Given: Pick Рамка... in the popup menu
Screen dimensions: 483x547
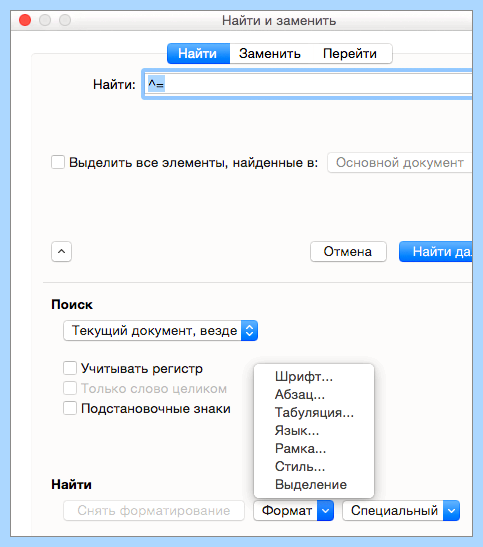Looking at the screenshot, I should point(314,449).
